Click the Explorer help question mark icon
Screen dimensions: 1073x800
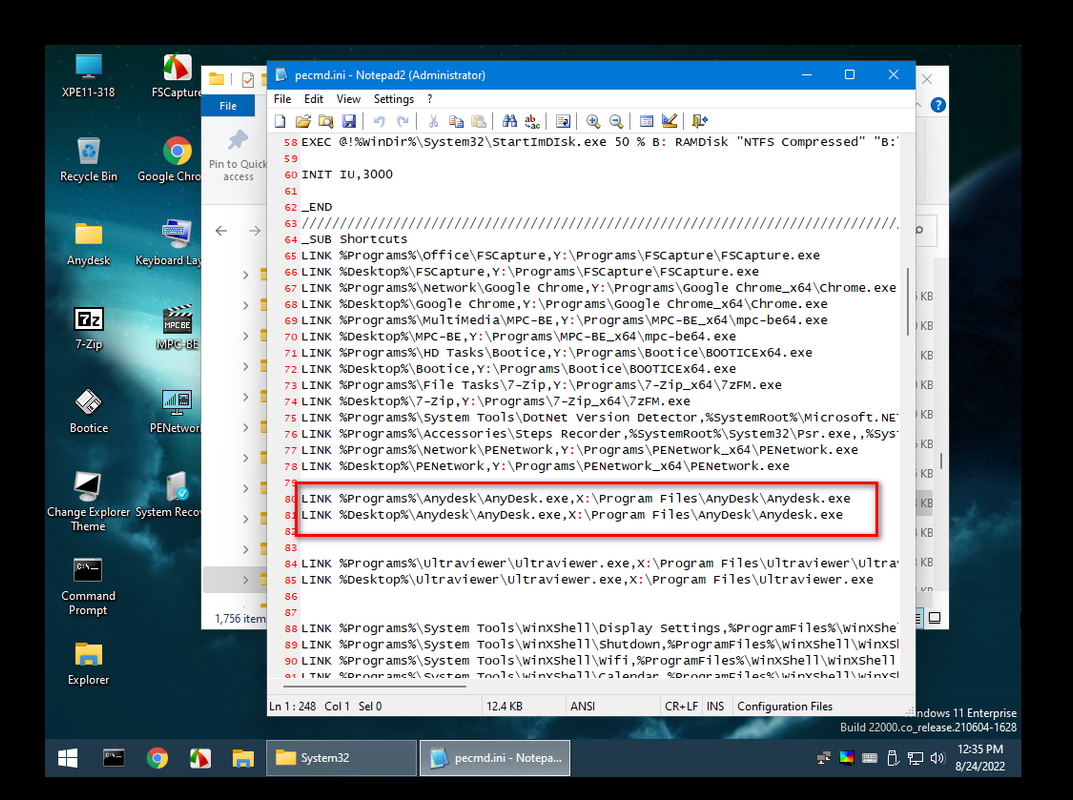(x=938, y=105)
